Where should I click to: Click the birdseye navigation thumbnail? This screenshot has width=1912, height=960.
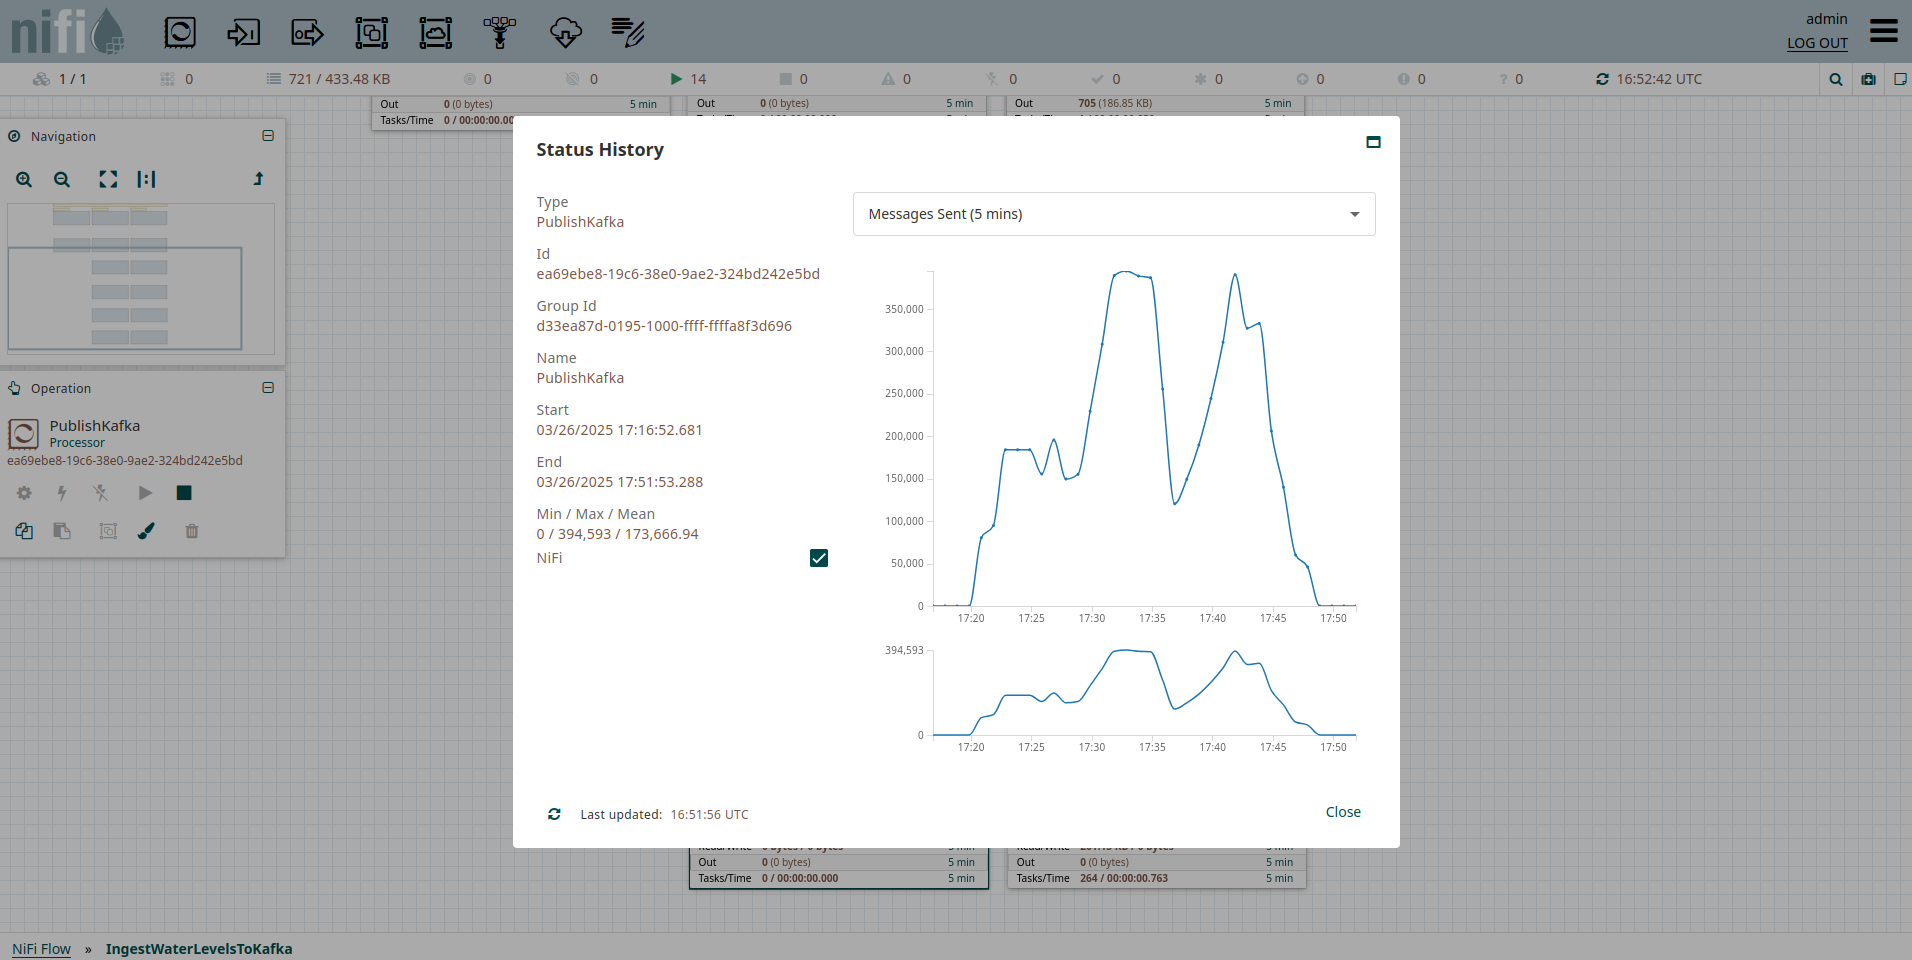pos(140,278)
